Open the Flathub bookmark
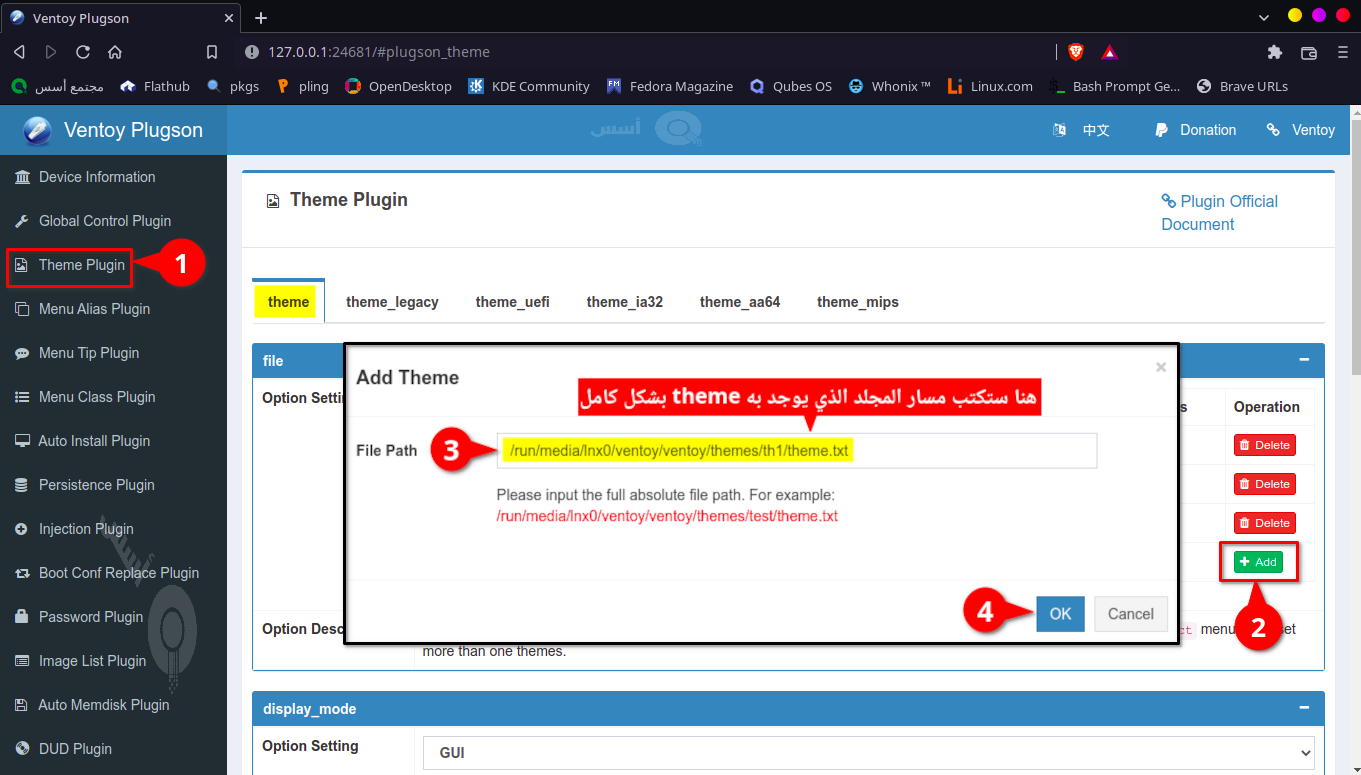 click(155, 86)
